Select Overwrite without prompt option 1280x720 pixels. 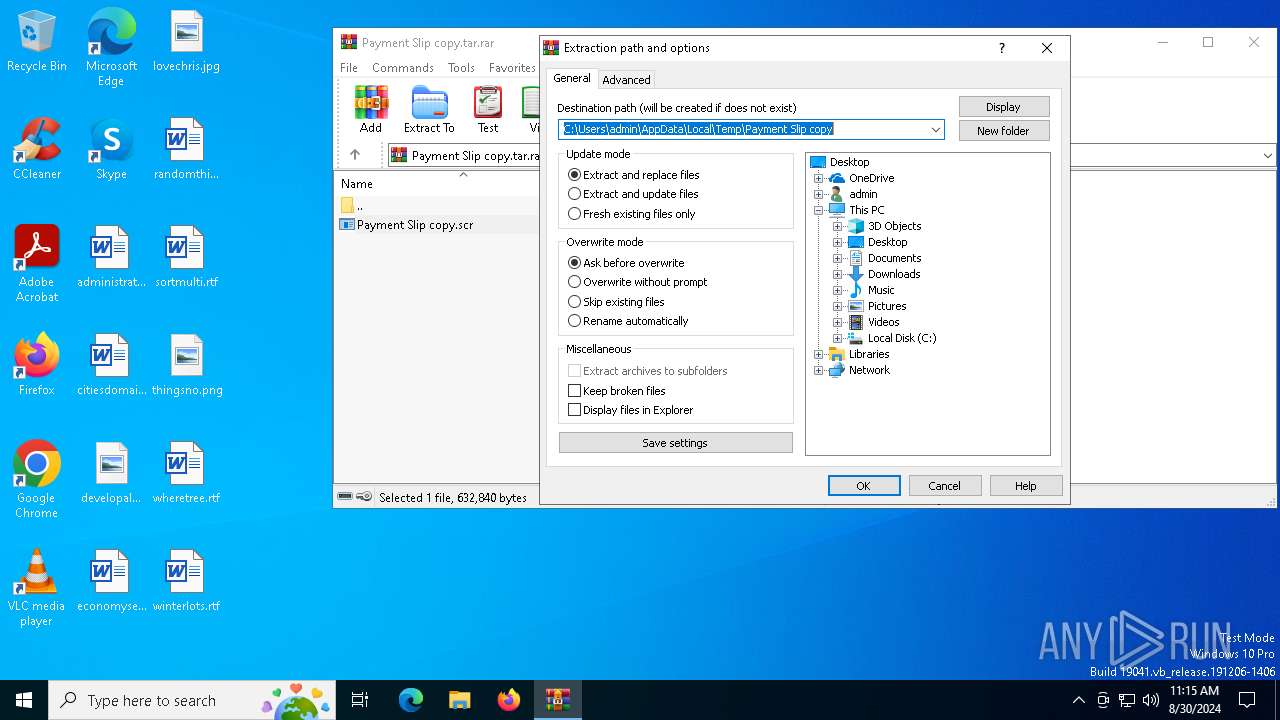click(x=637, y=282)
